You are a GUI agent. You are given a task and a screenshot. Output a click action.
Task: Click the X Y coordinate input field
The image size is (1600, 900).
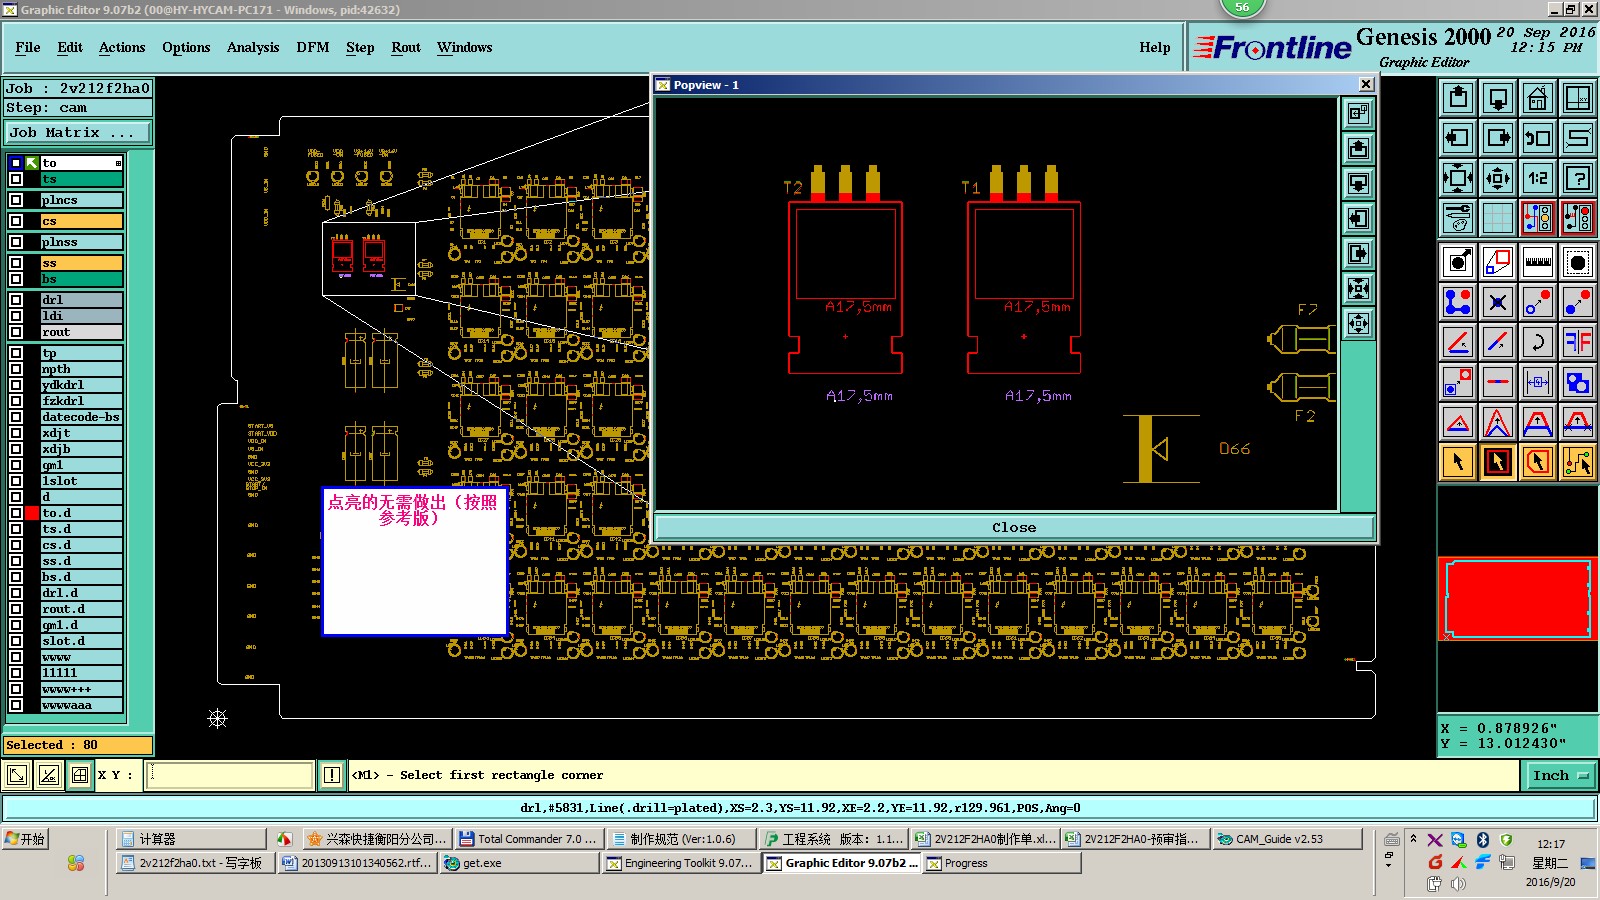229,775
